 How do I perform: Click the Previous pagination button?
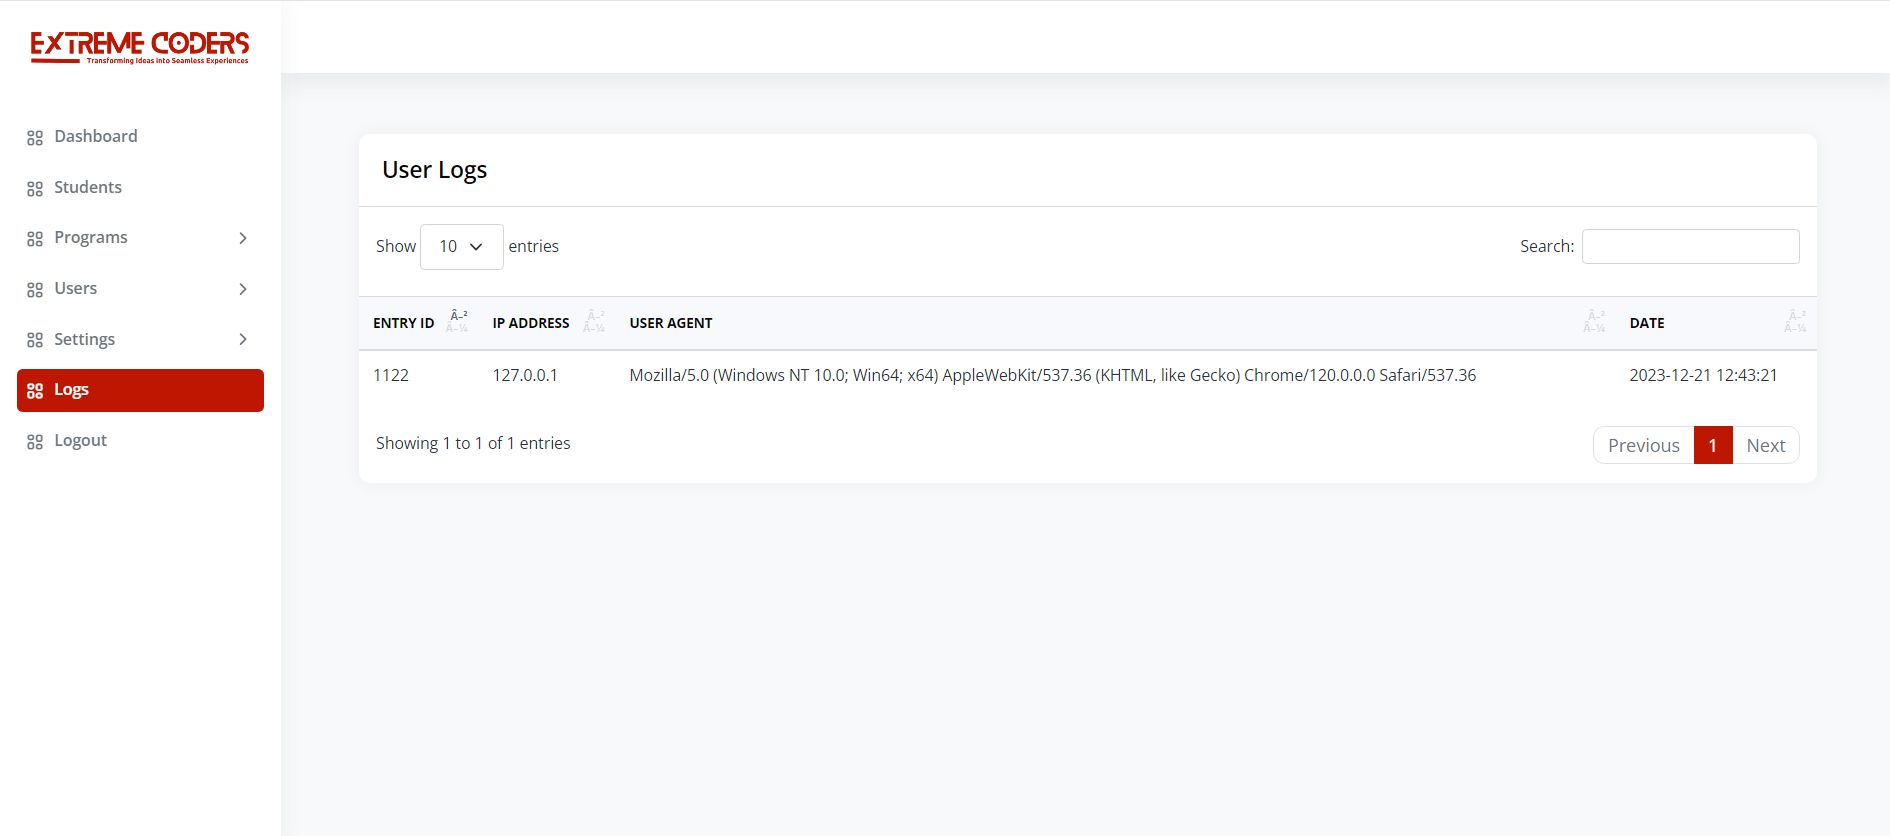click(1643, 446)
